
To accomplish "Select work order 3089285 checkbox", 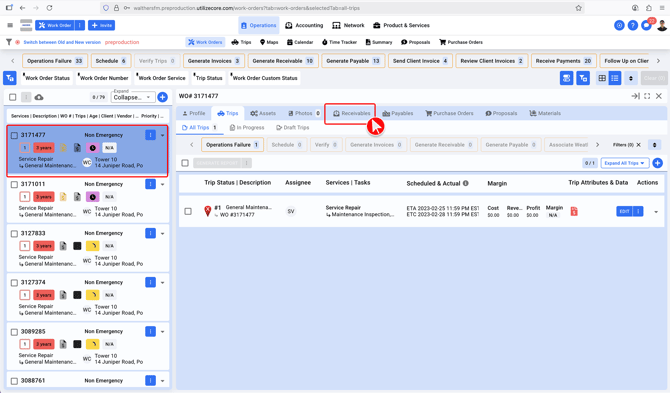I will (x=14, y=332).
